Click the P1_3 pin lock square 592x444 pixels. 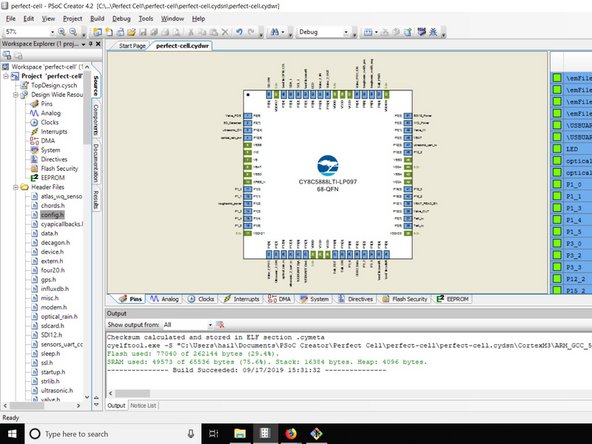coord(557,208)
